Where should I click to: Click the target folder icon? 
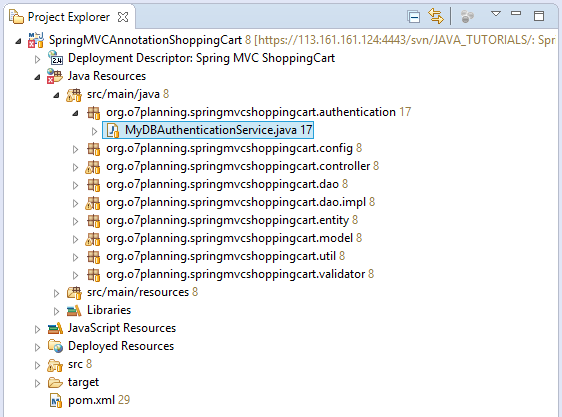55,383
